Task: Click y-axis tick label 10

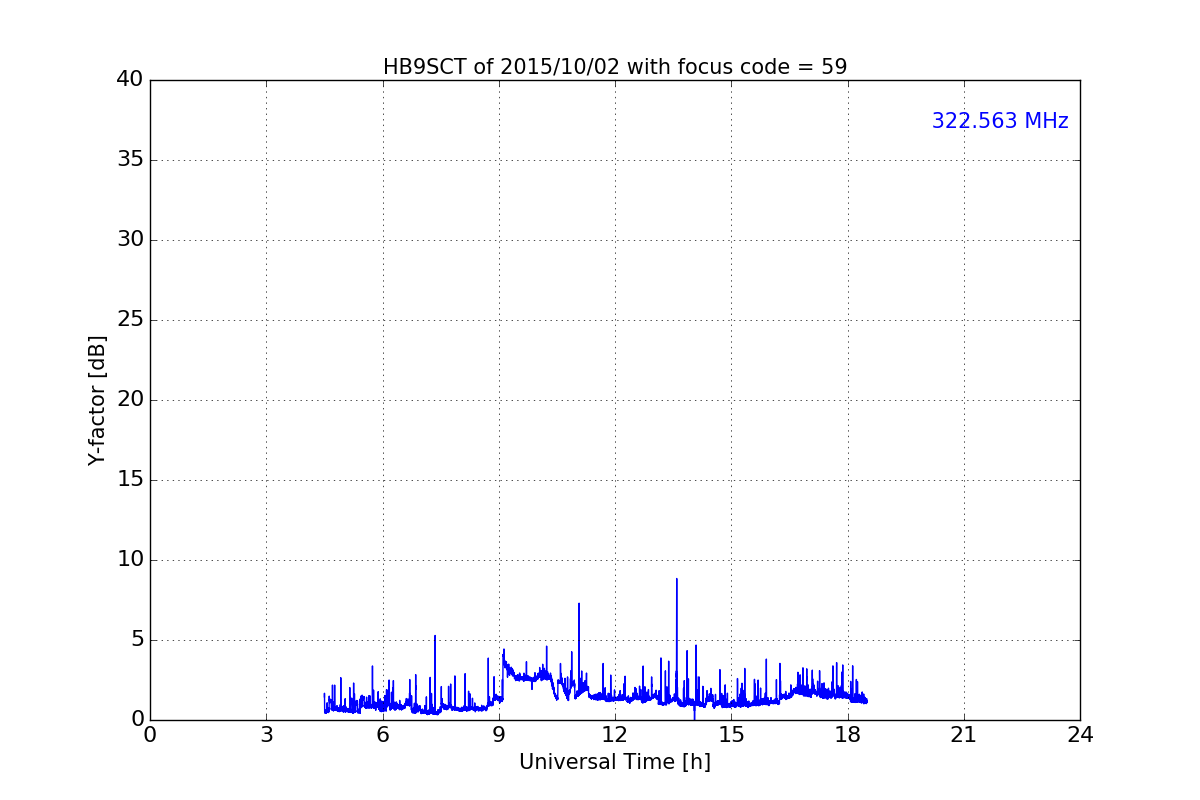Action: coord(130,560)
